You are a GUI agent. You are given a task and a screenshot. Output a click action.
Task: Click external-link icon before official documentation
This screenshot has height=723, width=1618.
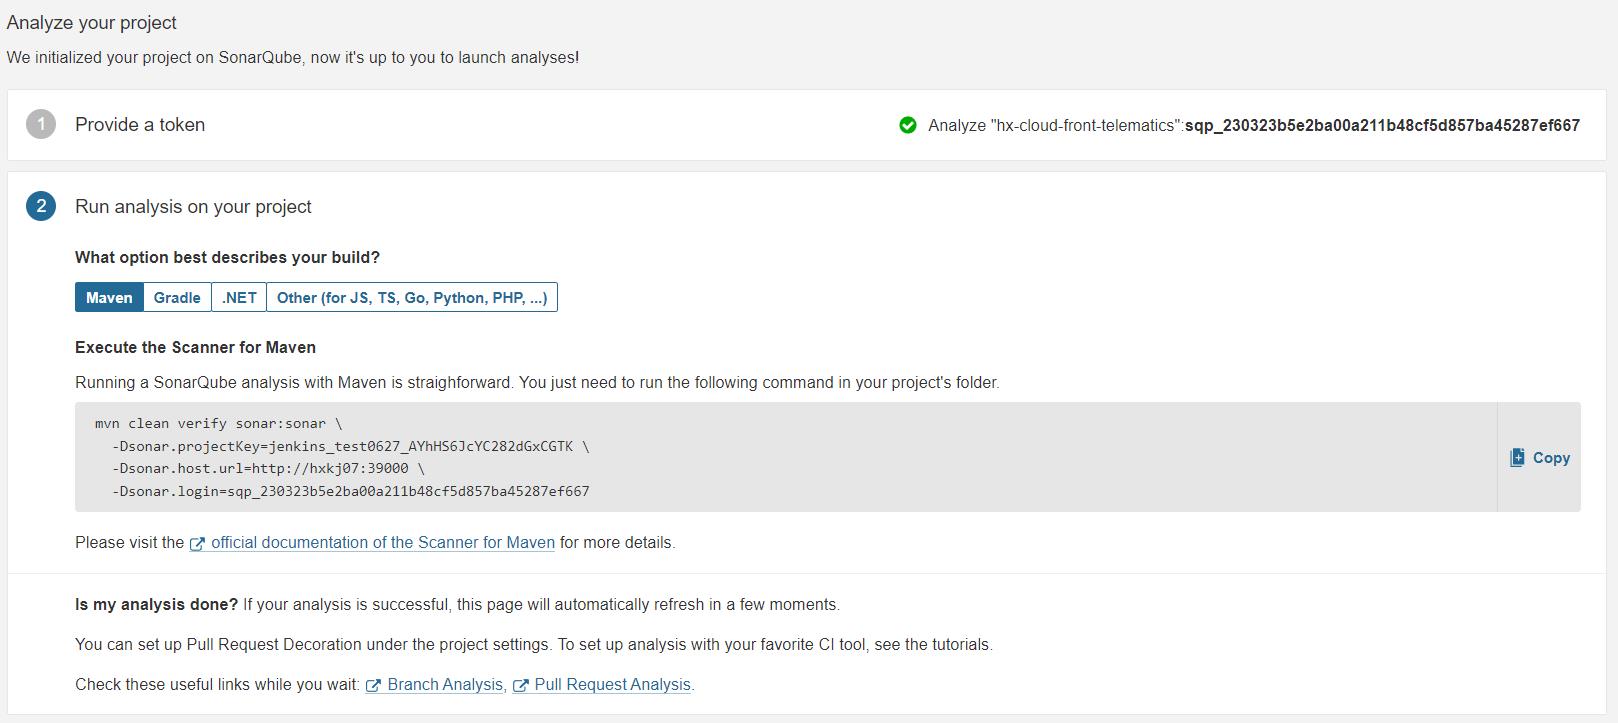coord(197,544)
